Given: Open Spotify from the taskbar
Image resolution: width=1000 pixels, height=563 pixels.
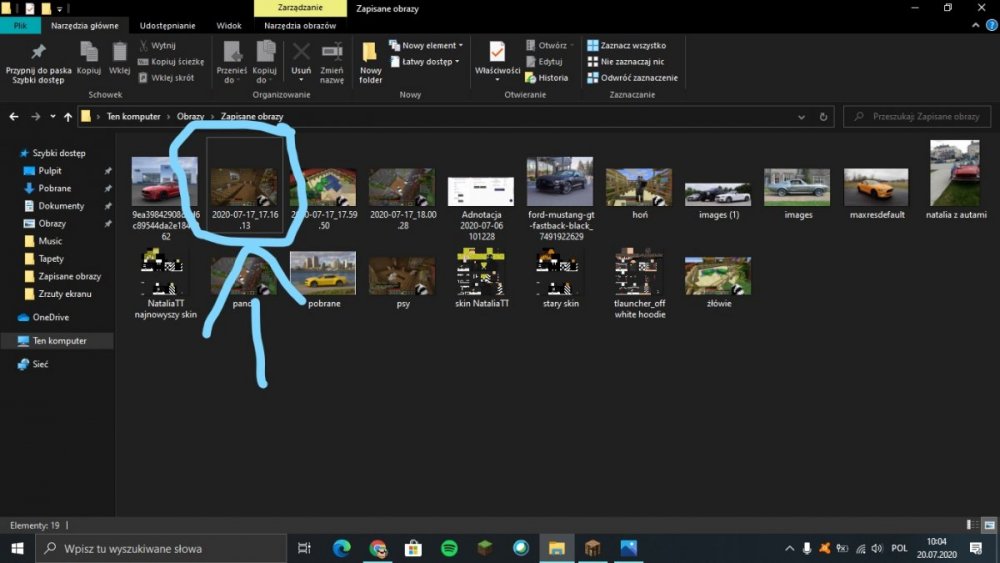Looking at the screenshot, I should point(449,548).
